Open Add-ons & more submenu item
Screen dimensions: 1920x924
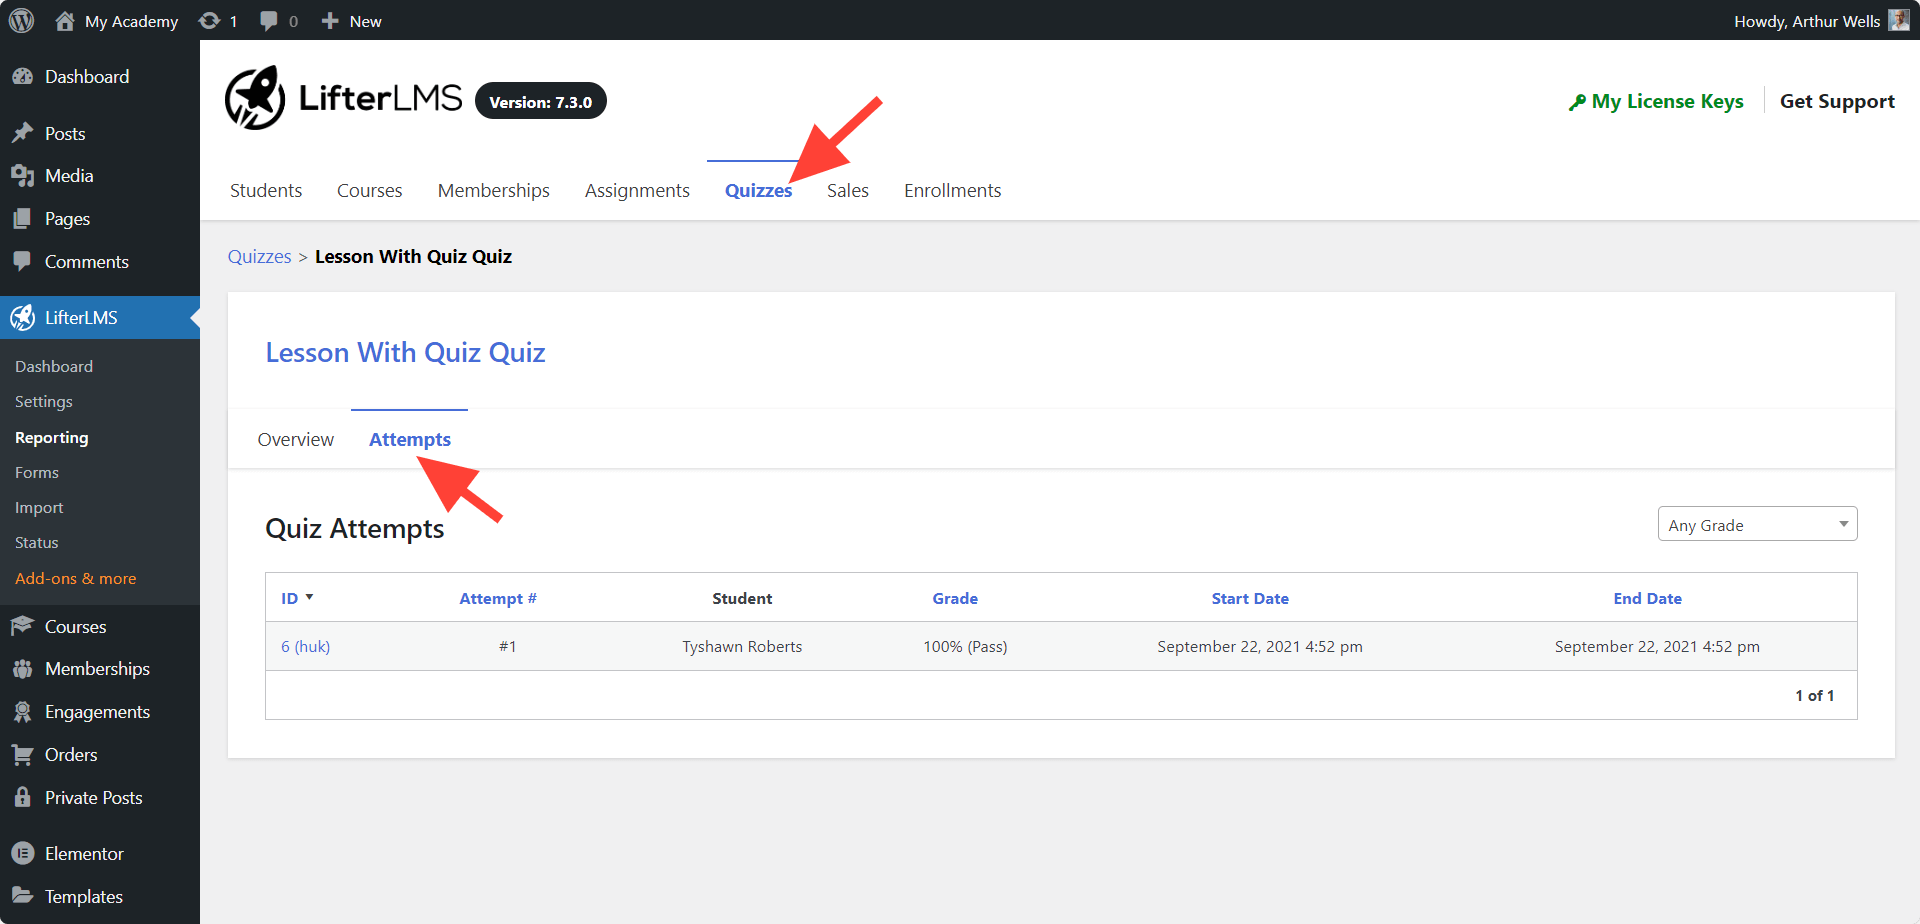point(76,578)
